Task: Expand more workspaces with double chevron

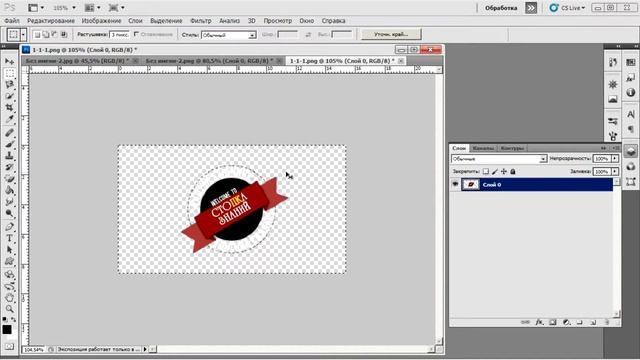Action: (x=531, y=8)
